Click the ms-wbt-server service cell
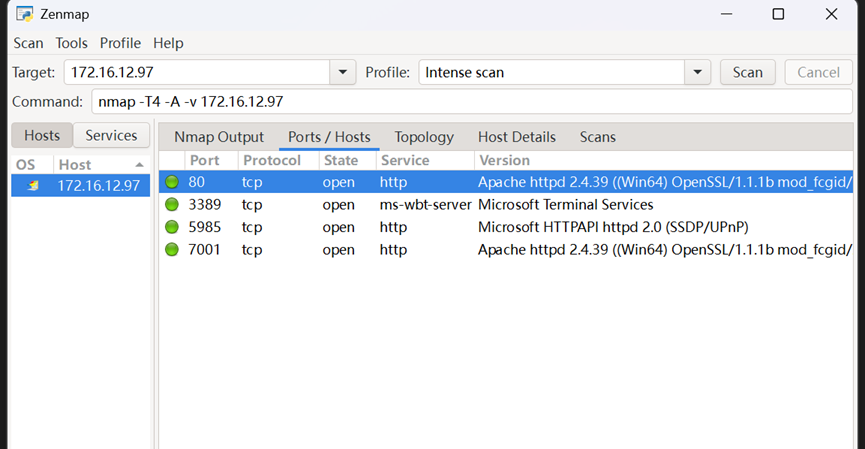Viewport: 865px width, 449px height. tap(425, 205)
